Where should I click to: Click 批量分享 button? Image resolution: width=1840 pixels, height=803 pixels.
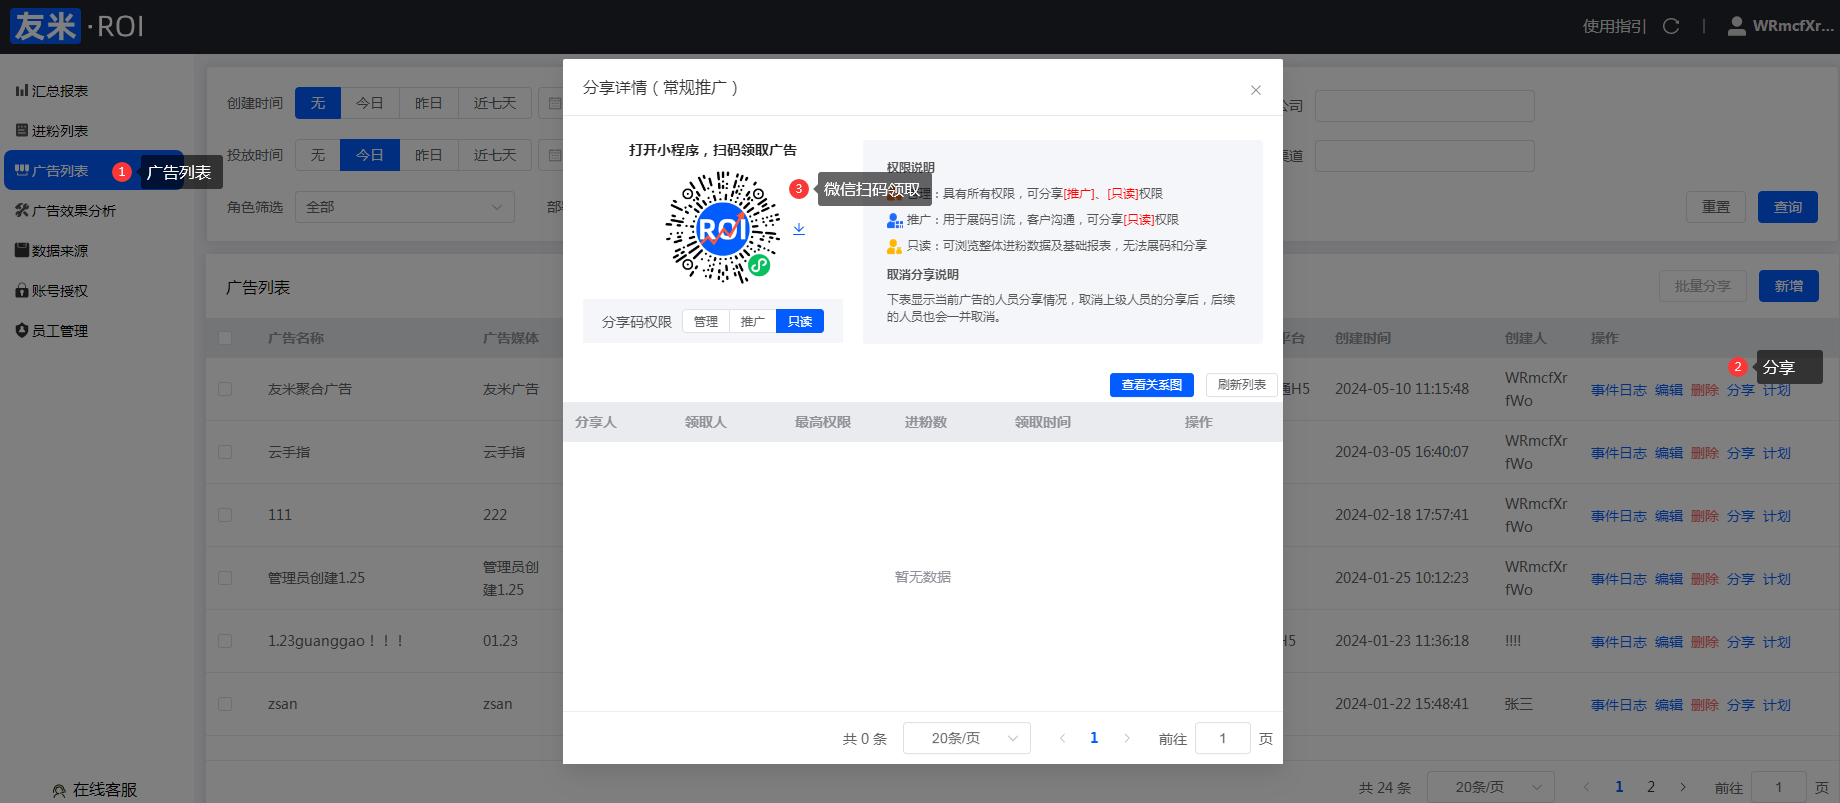click(x=1703, y=286)
